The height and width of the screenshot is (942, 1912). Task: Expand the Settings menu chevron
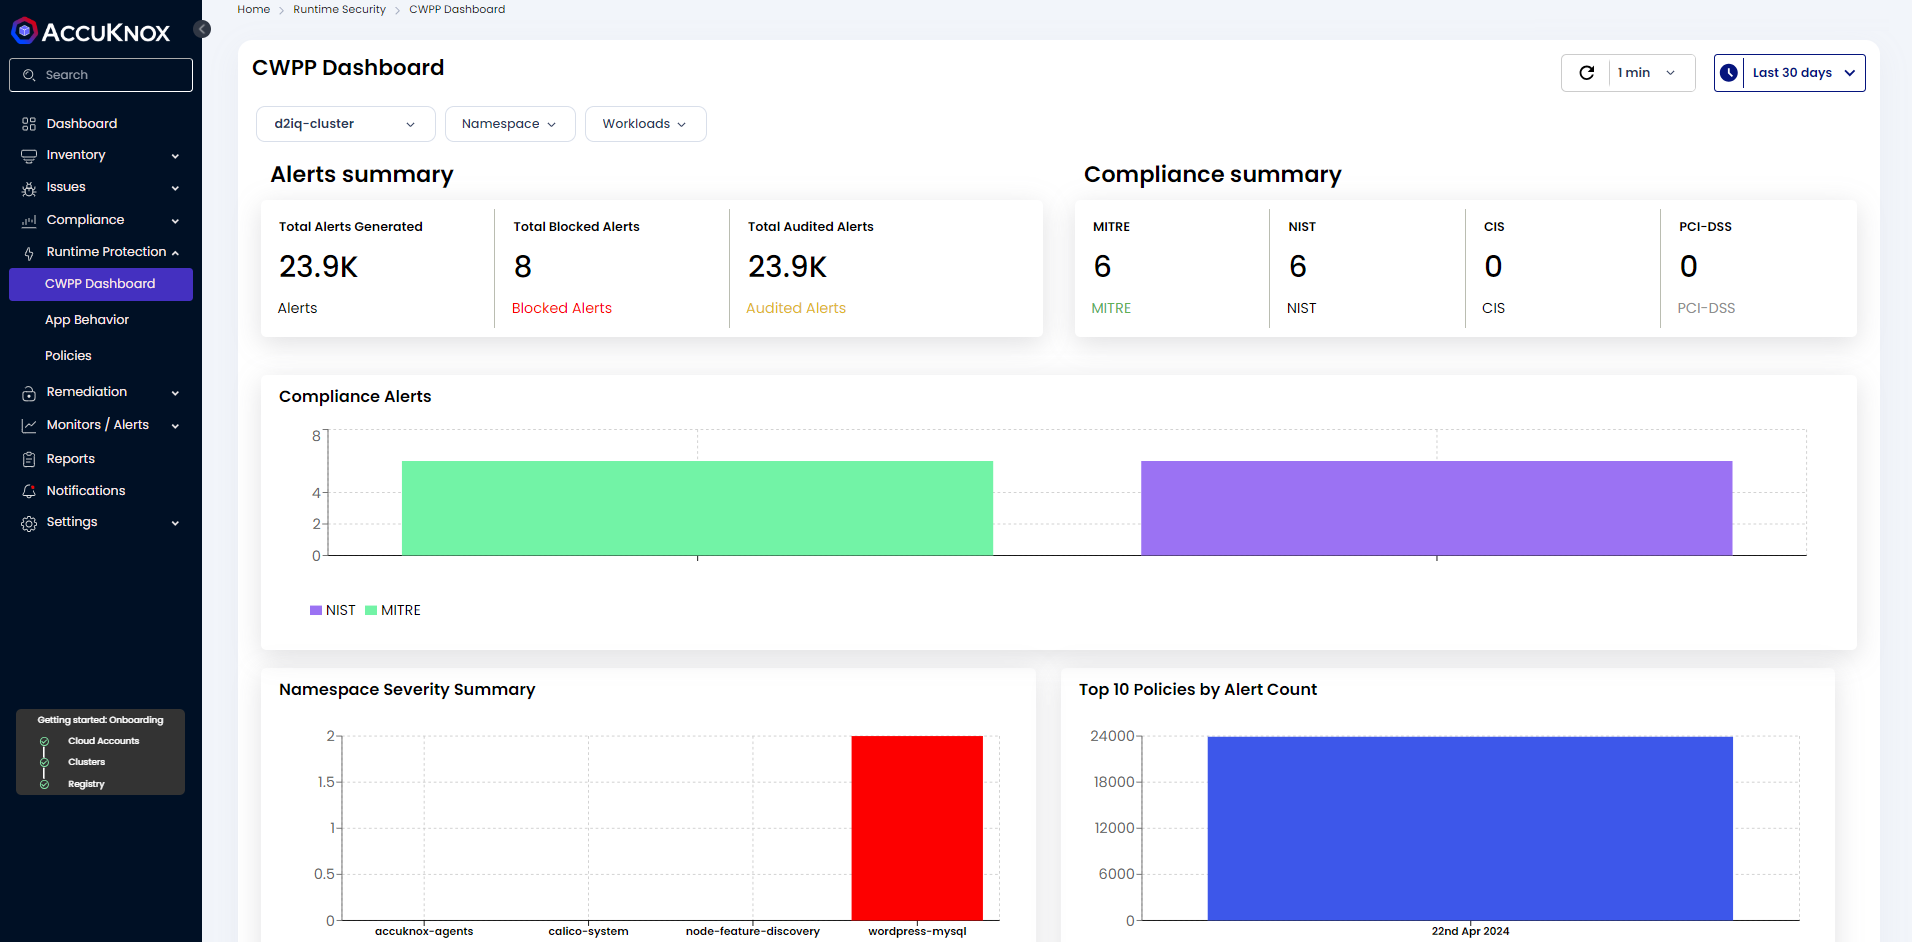(x=175, y=523)
